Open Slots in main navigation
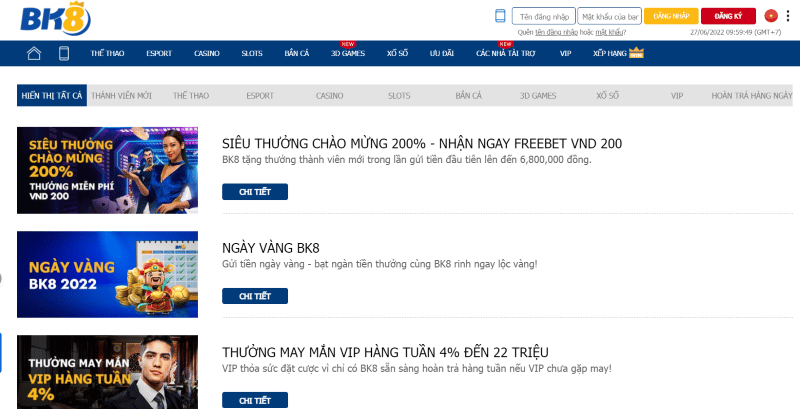Viewport: 800px width, 409px height. coord(252,53)
